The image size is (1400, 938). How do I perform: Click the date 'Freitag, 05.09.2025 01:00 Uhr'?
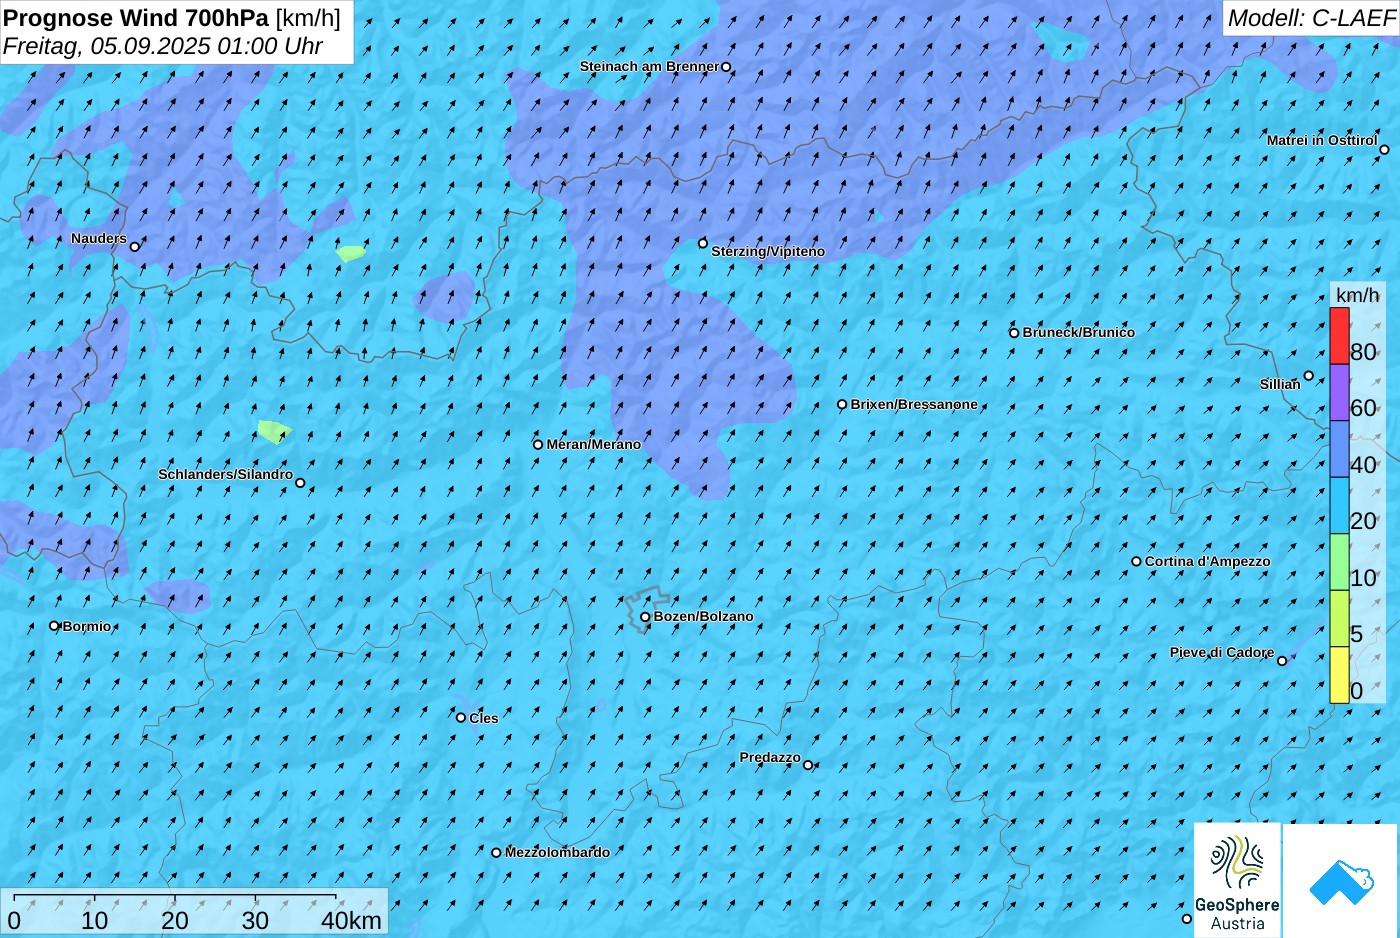point(163,46)
